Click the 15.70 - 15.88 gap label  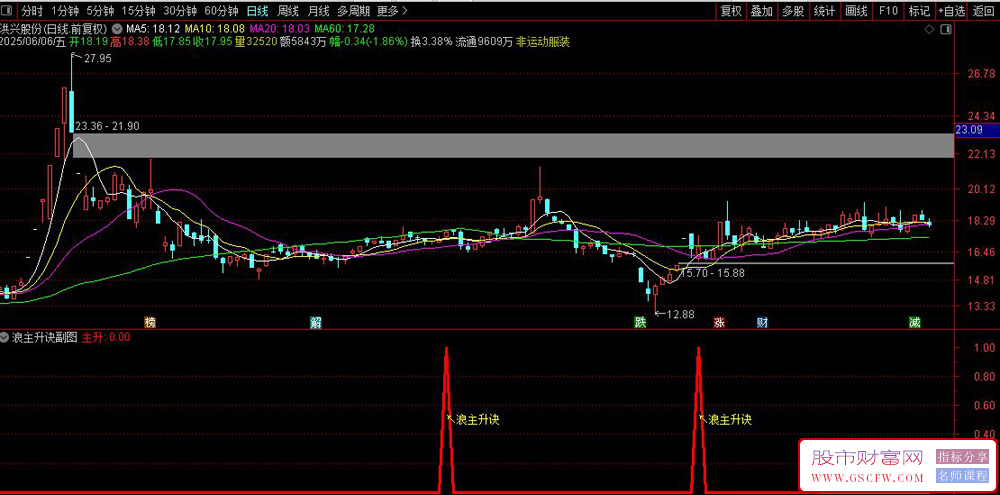click(x=713, y=272)
